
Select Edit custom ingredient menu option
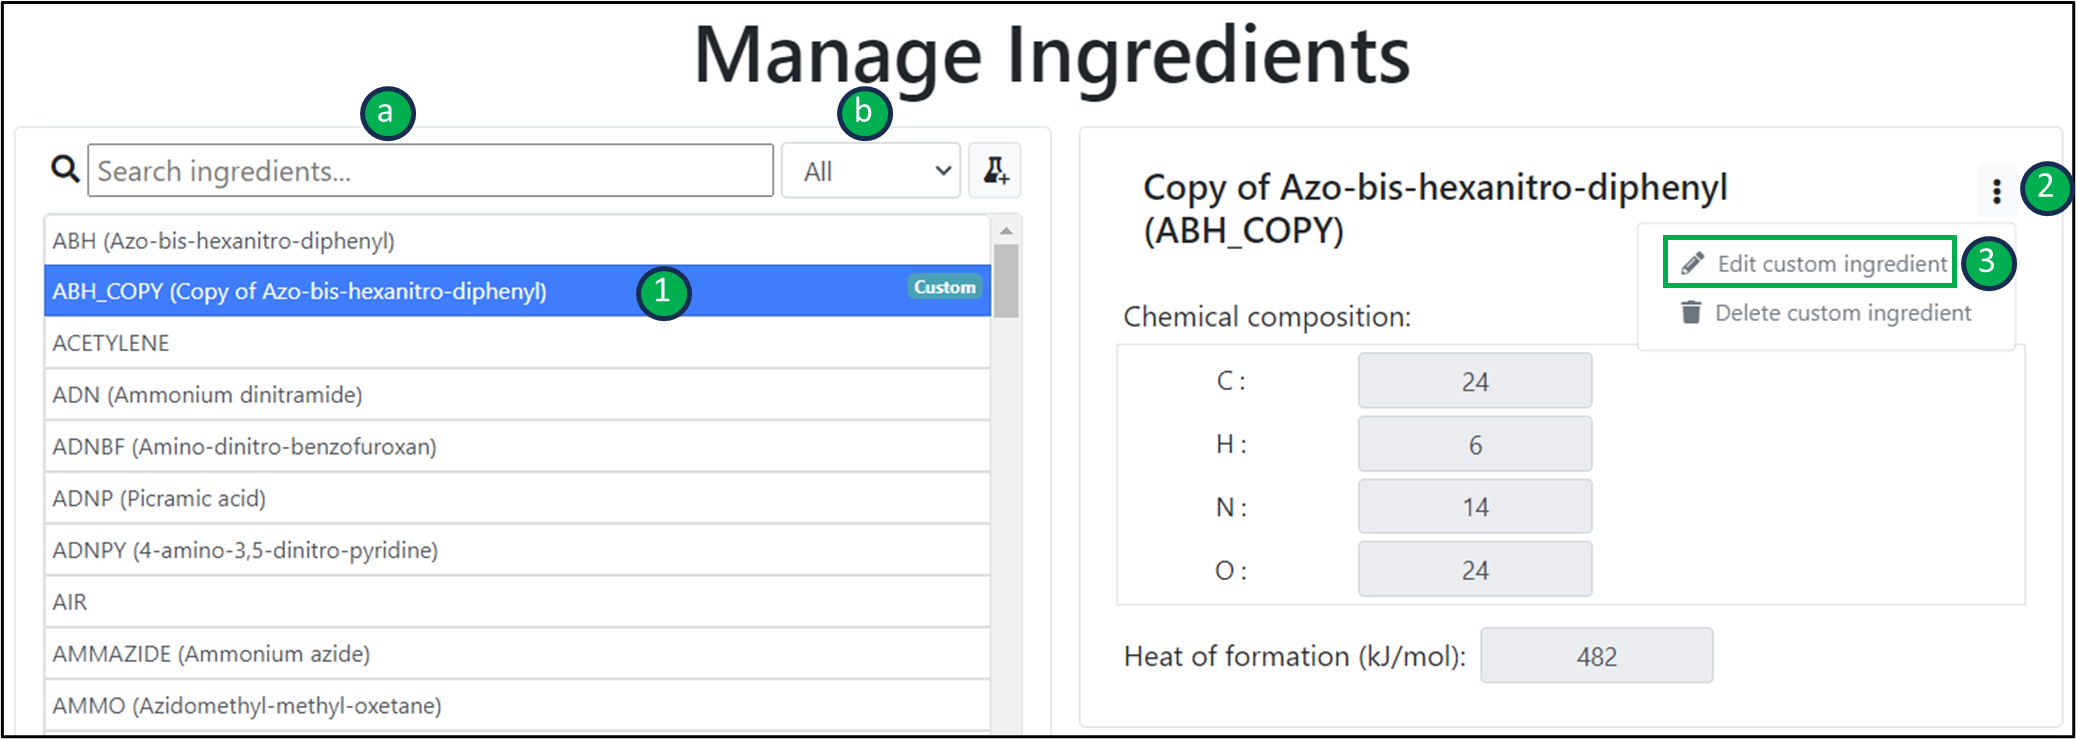pyautogui.click(x=1830, y=263)
